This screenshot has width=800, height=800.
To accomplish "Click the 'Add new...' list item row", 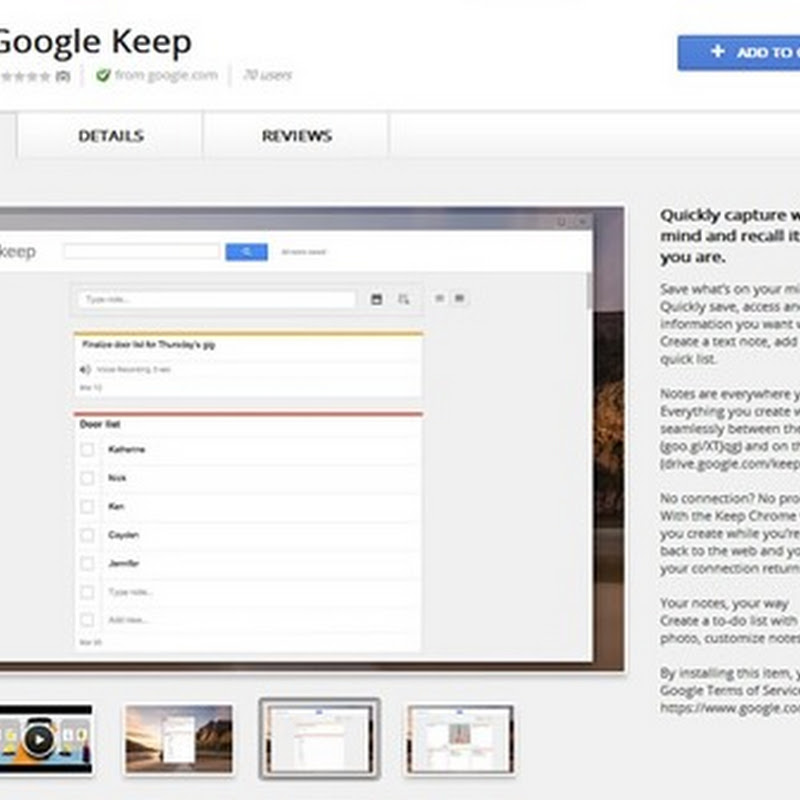I will (x=248, y=620).
